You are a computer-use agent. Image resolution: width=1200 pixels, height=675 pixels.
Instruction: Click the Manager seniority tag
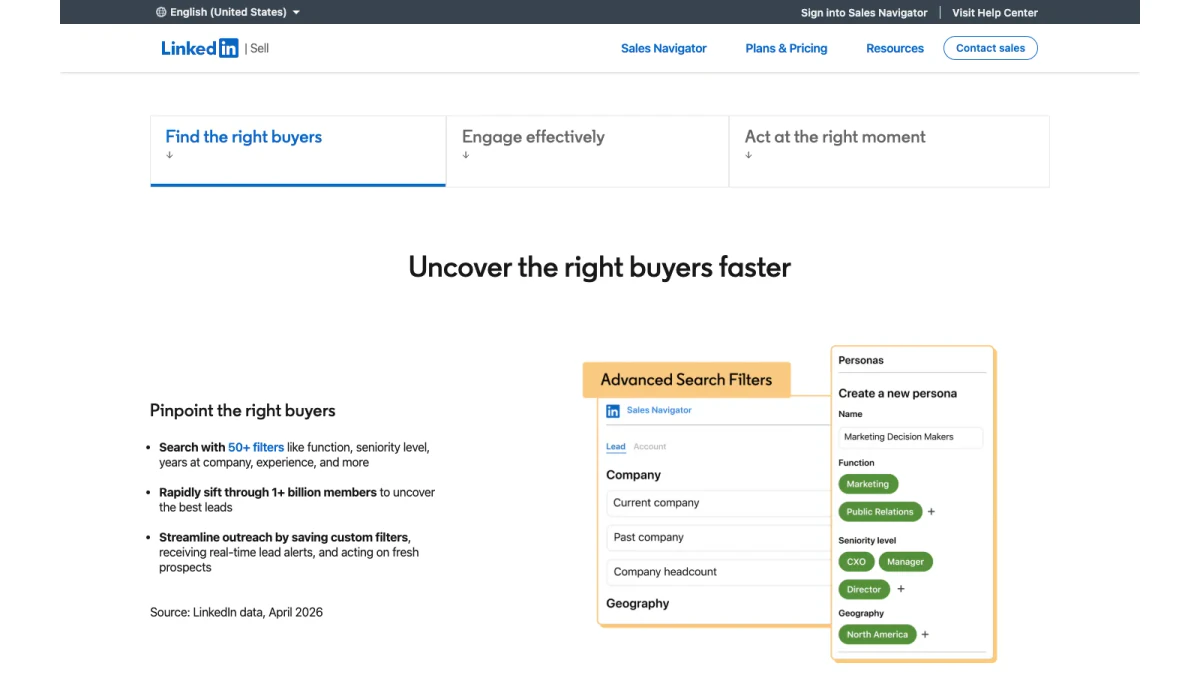(905, 562)
